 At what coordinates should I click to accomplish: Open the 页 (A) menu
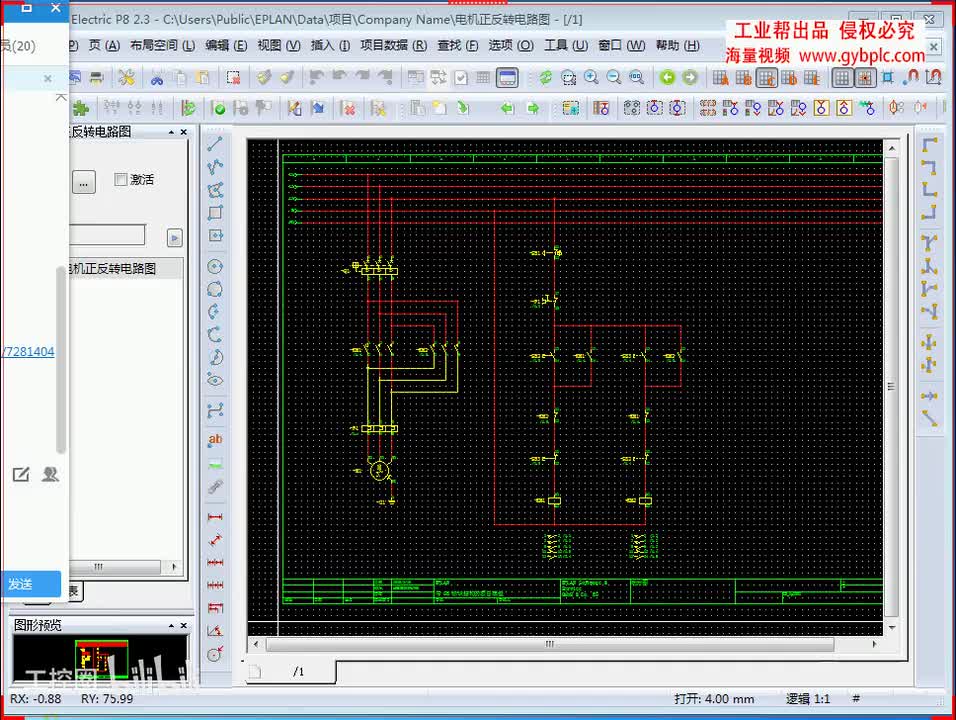click(104, 45)
